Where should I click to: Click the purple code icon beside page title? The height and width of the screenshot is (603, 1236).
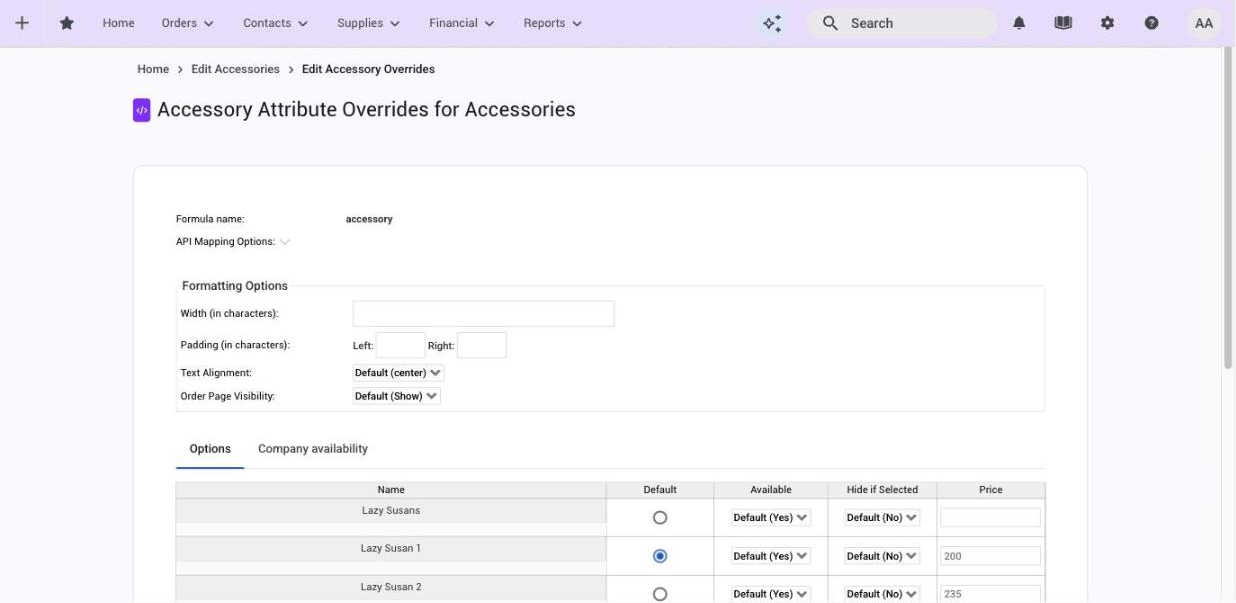pos(142,110)
